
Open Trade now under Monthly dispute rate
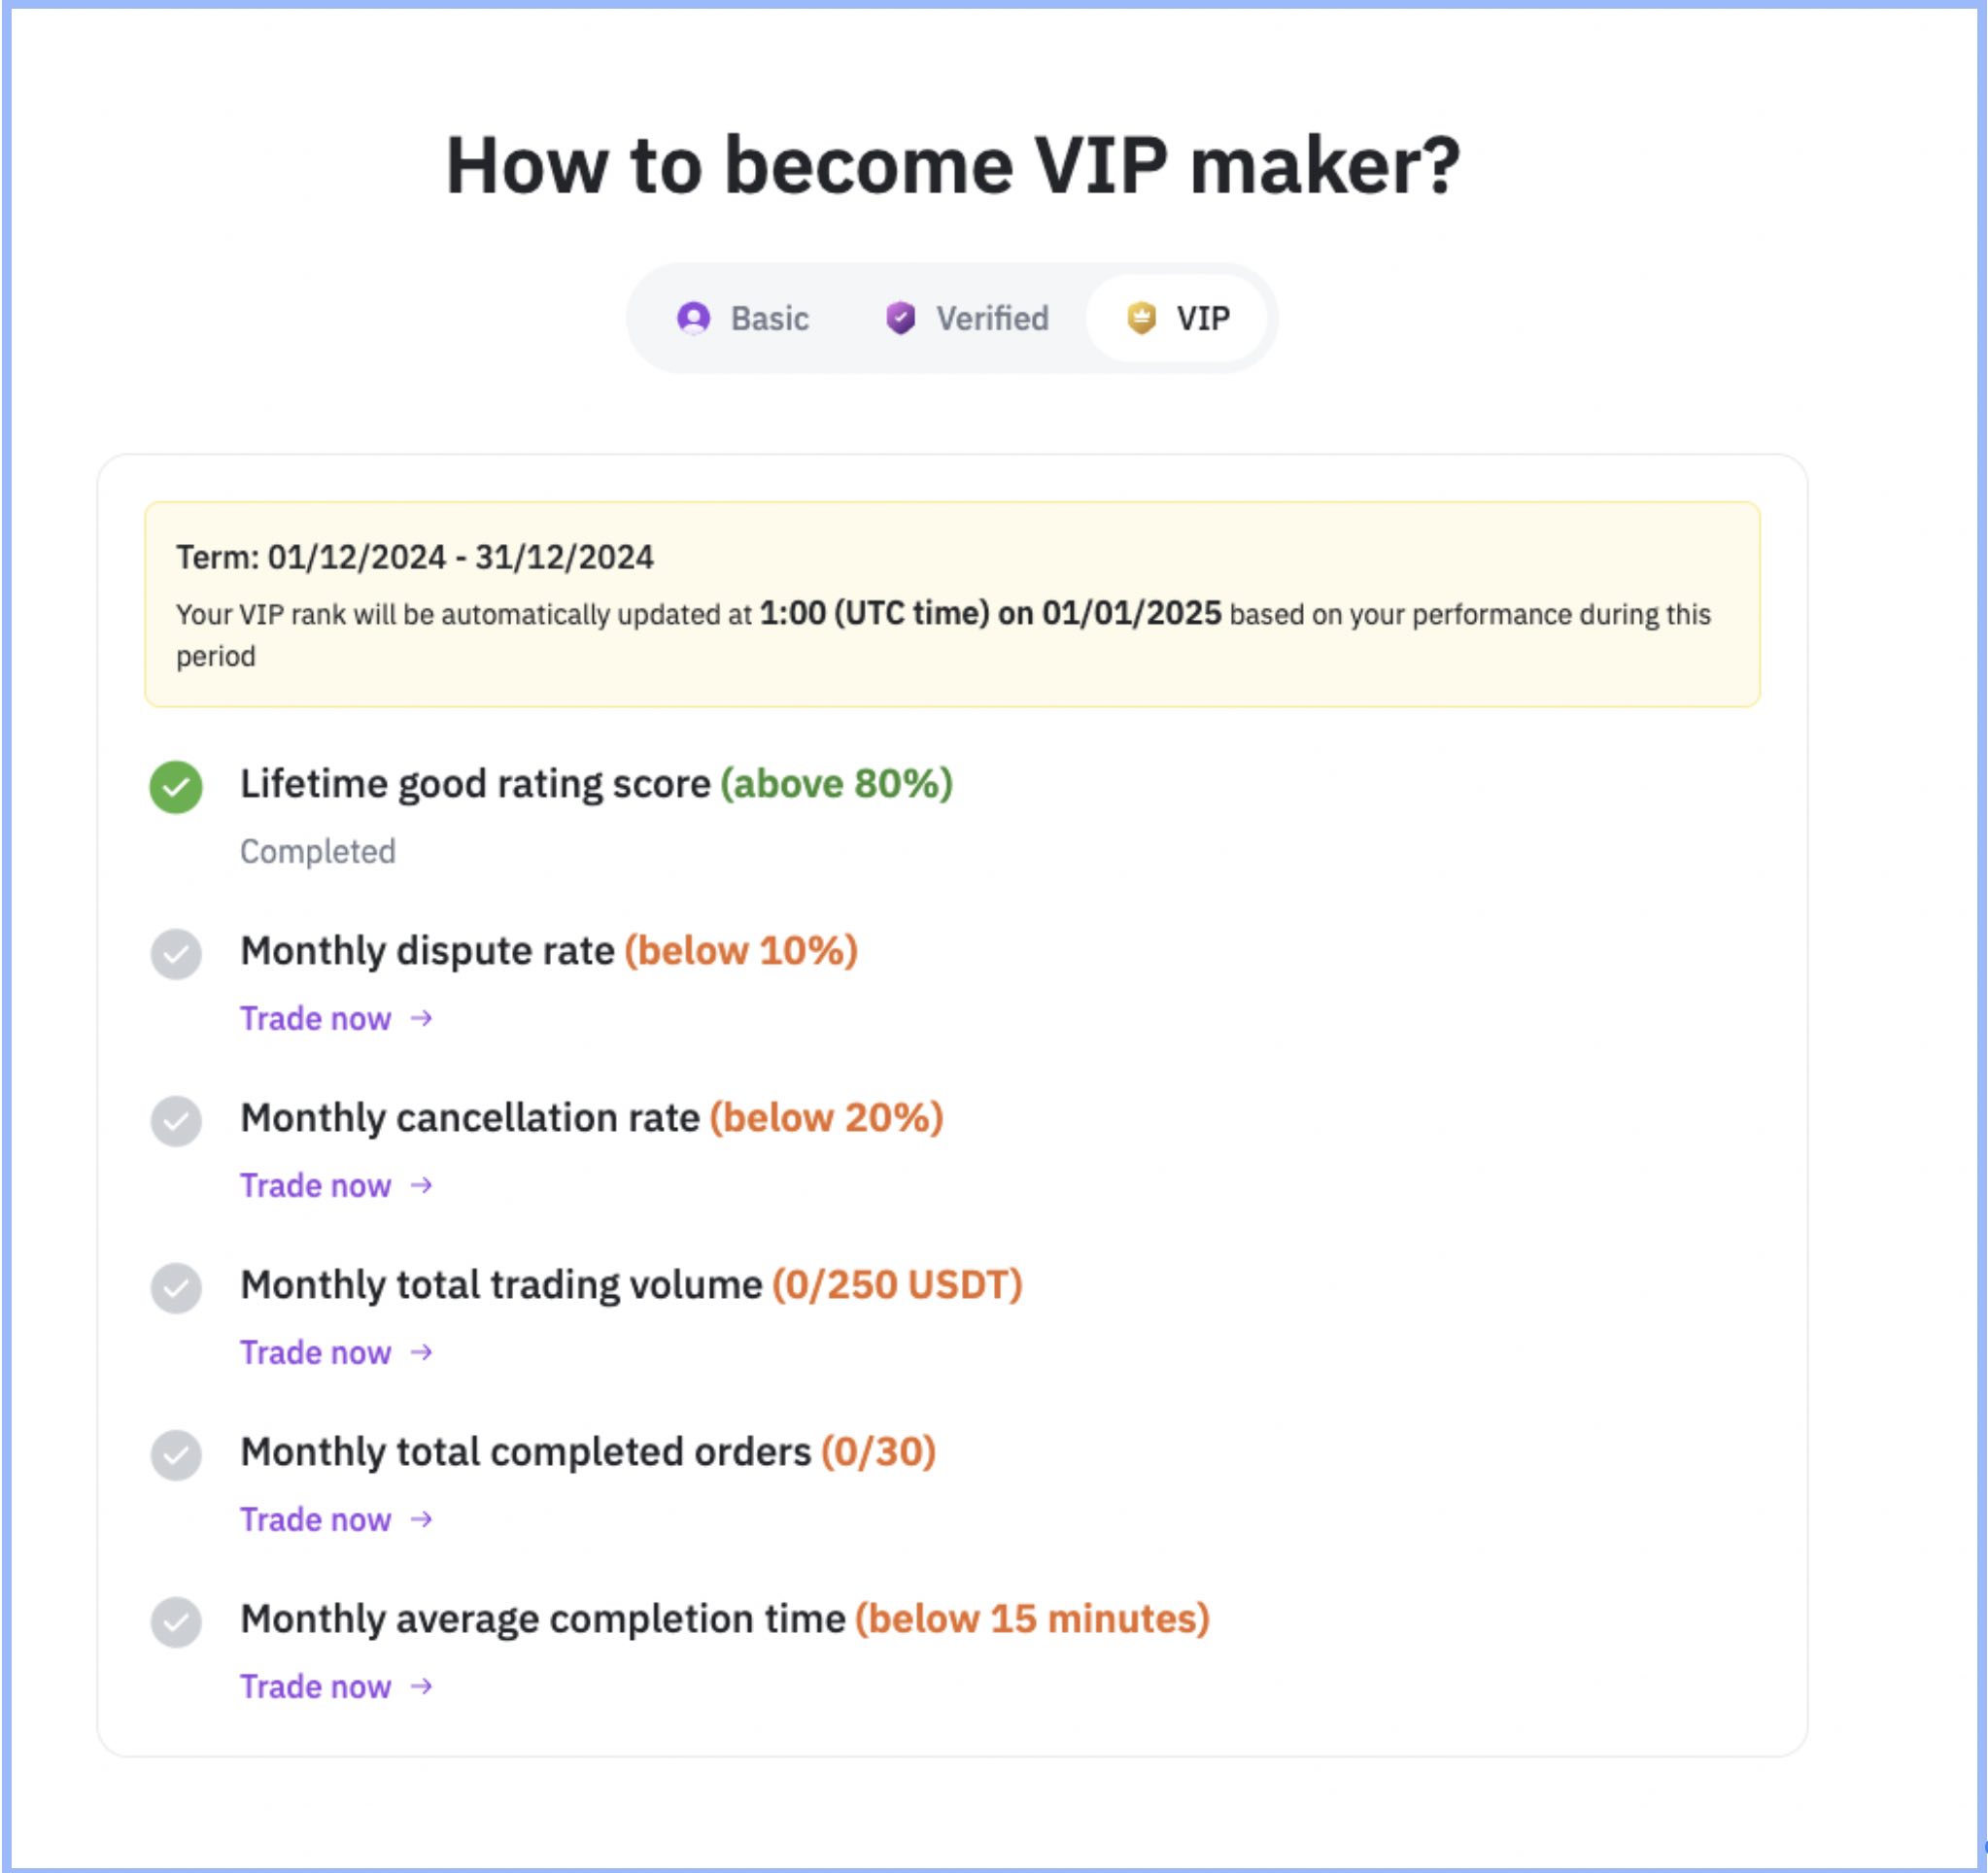pyautogui.click(x=315, y=1019)
